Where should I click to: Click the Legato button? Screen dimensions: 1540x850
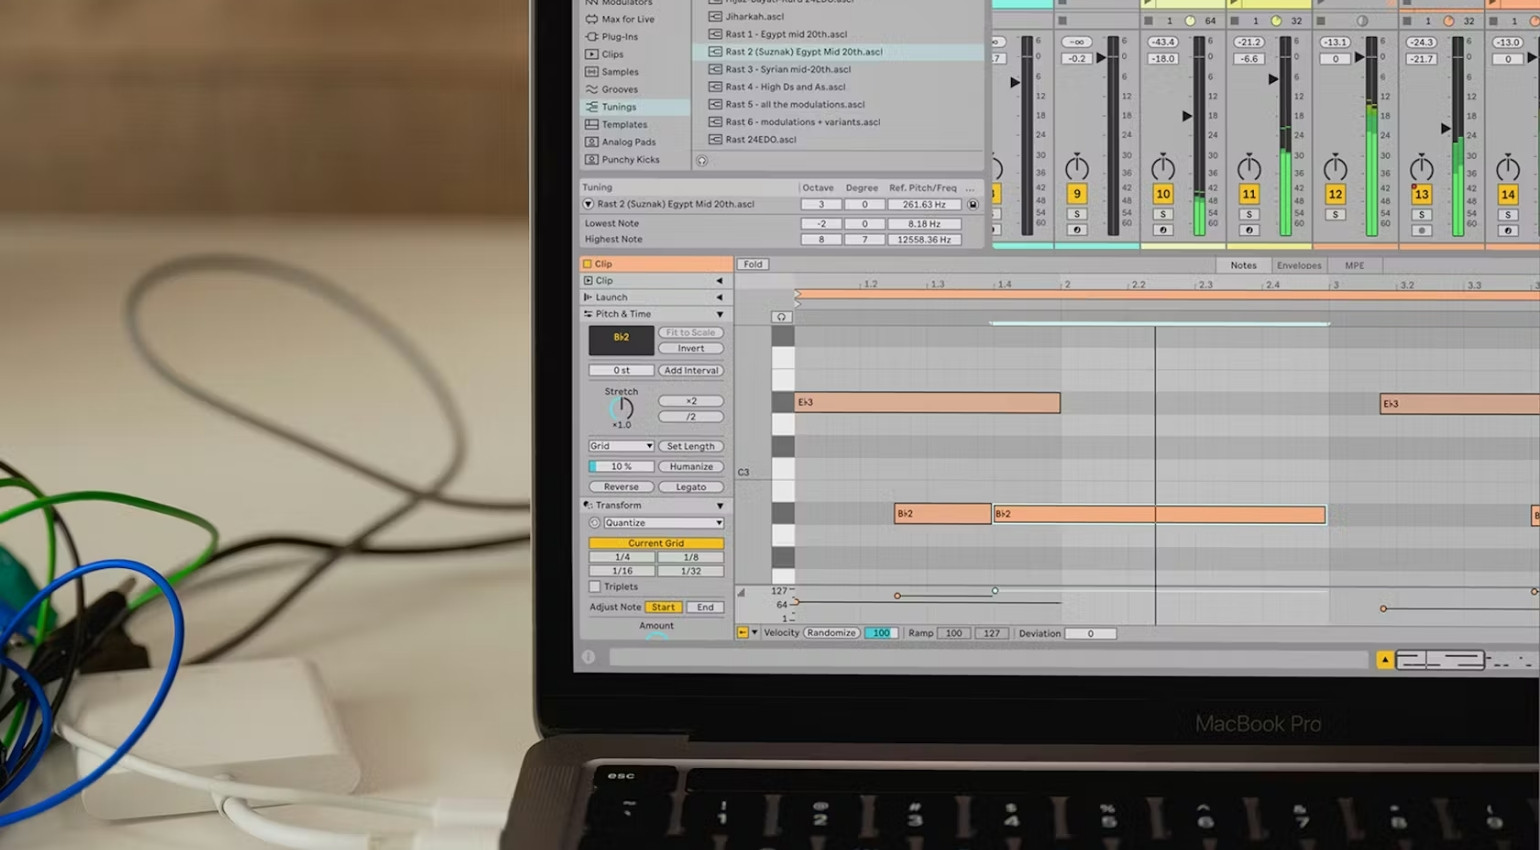coord(691,487)
